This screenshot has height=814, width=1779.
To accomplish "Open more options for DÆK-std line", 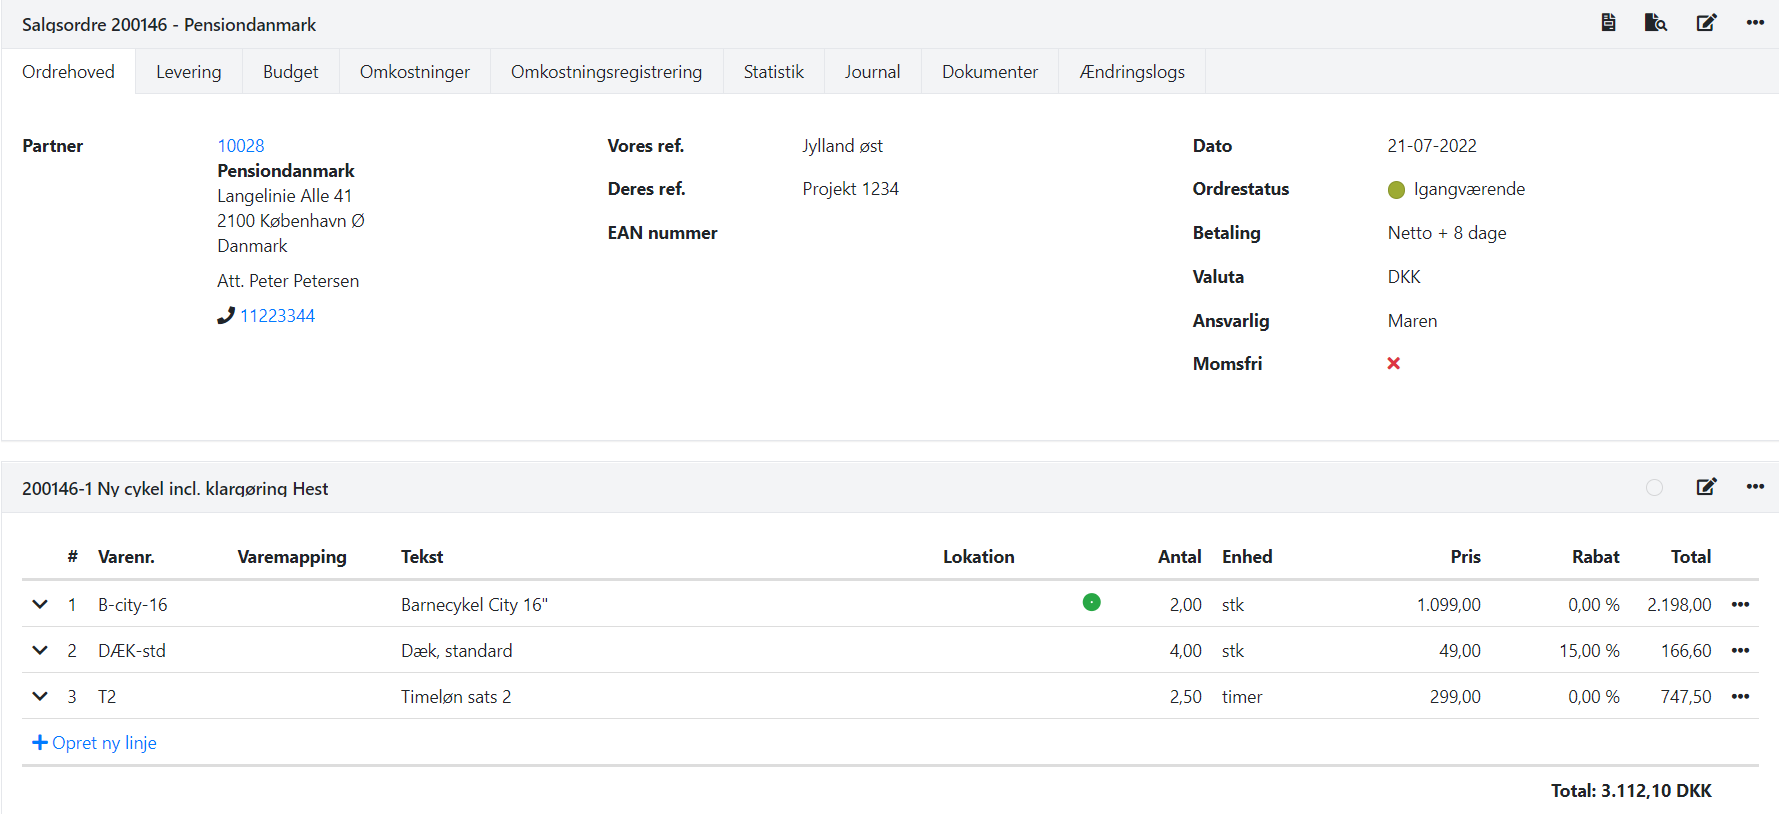I will (1740, 650).
